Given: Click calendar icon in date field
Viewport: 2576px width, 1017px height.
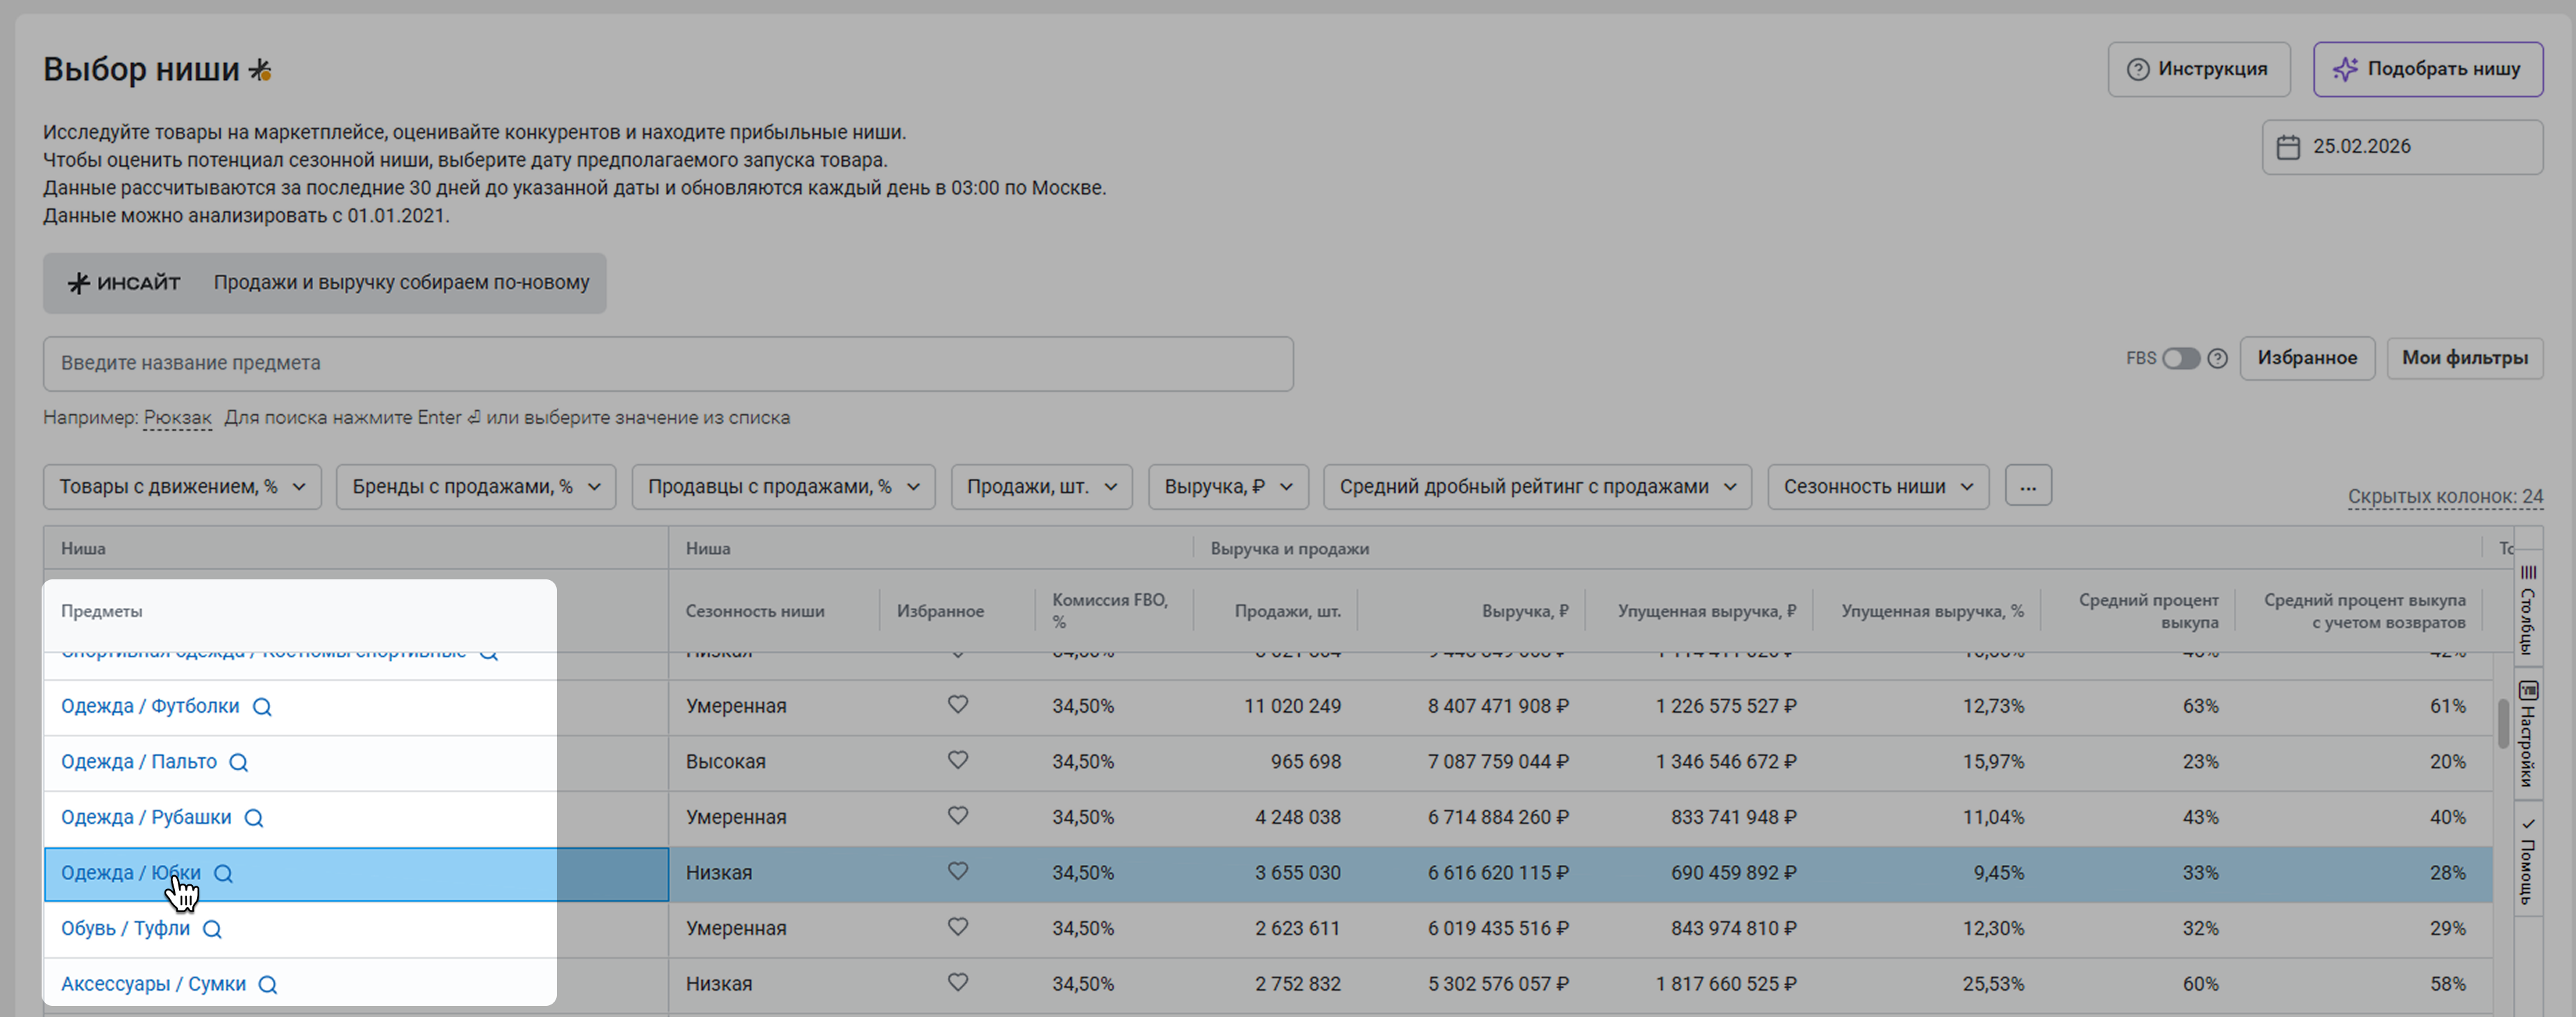Looking at the screenshot, I should point(2288,147).
